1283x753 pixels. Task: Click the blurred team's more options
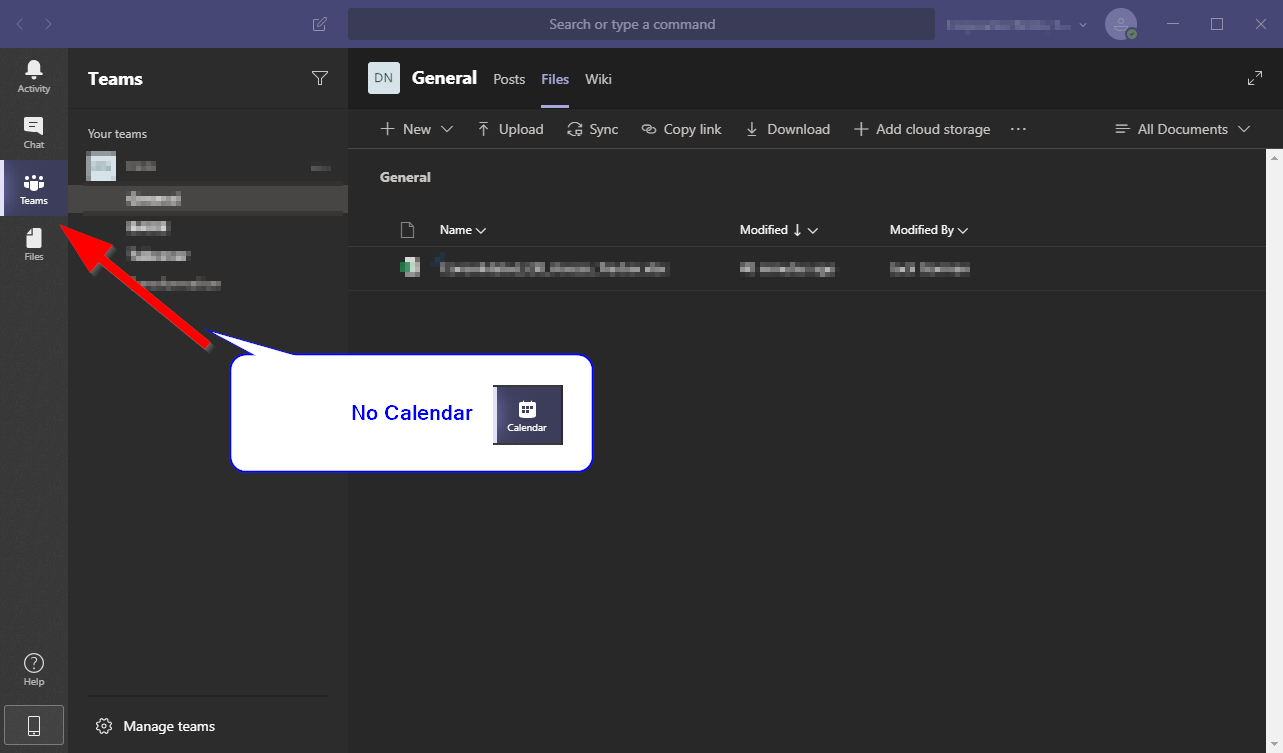[x=321, y=167]
